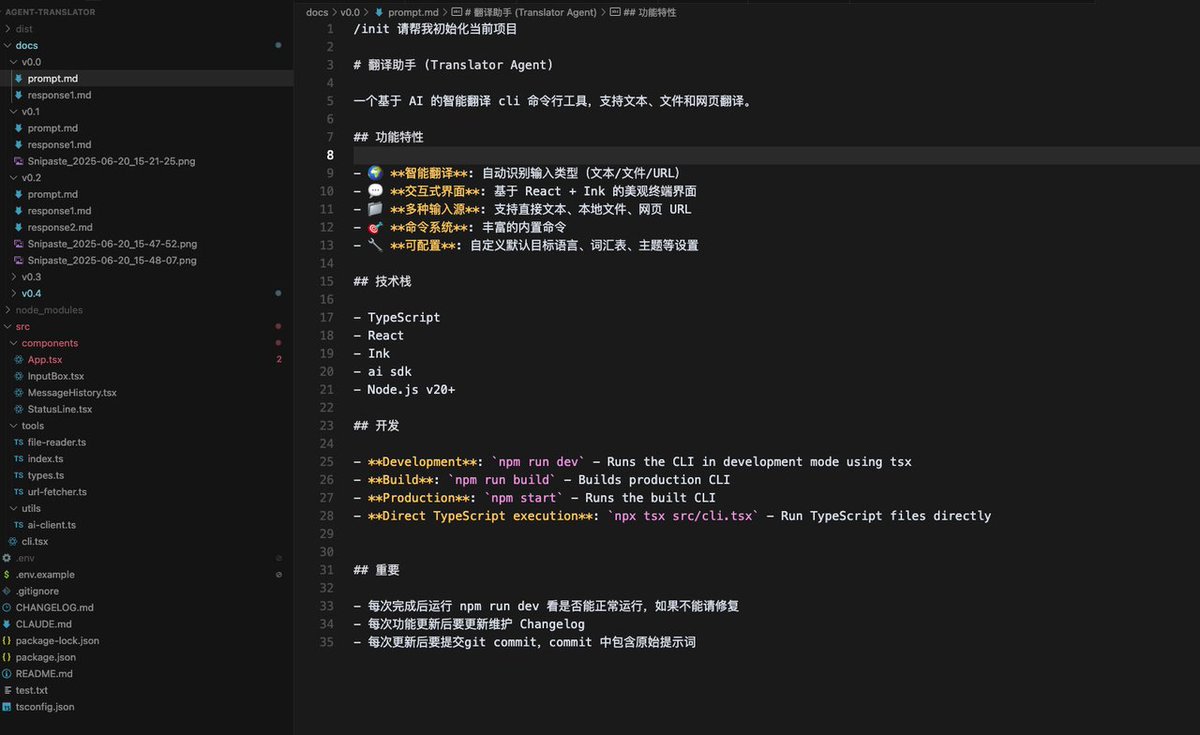1200x735 pixels.
Task: Place cursor on empty line 8
Action: [775, 155]
